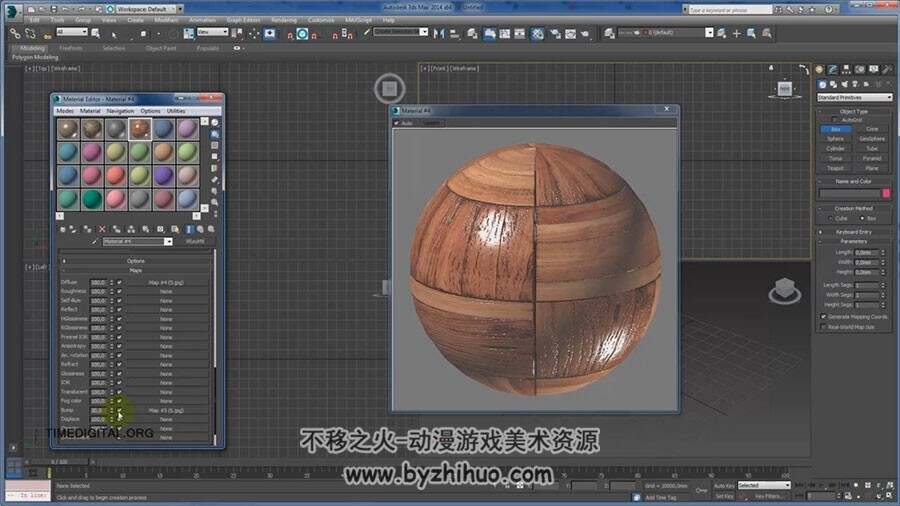
Task: Click Assign Material to Selection icon
Action: tap(87, 229)
